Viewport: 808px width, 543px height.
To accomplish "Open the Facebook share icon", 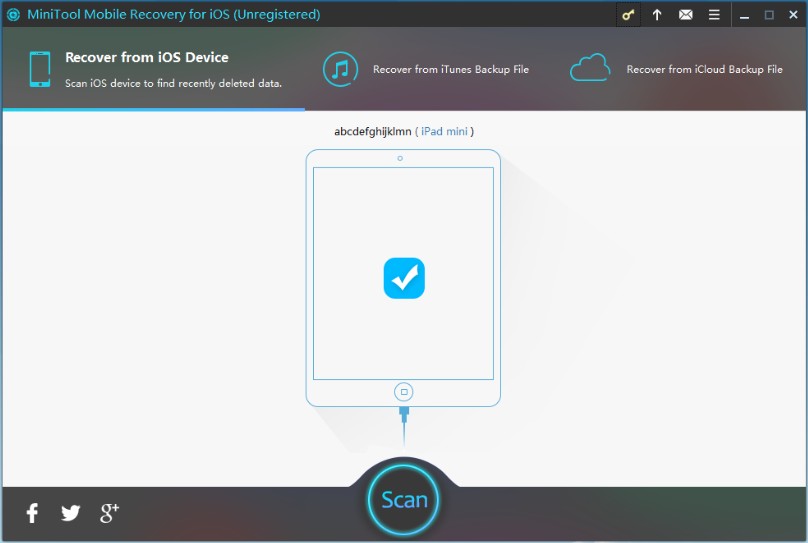I will point(32,513).
